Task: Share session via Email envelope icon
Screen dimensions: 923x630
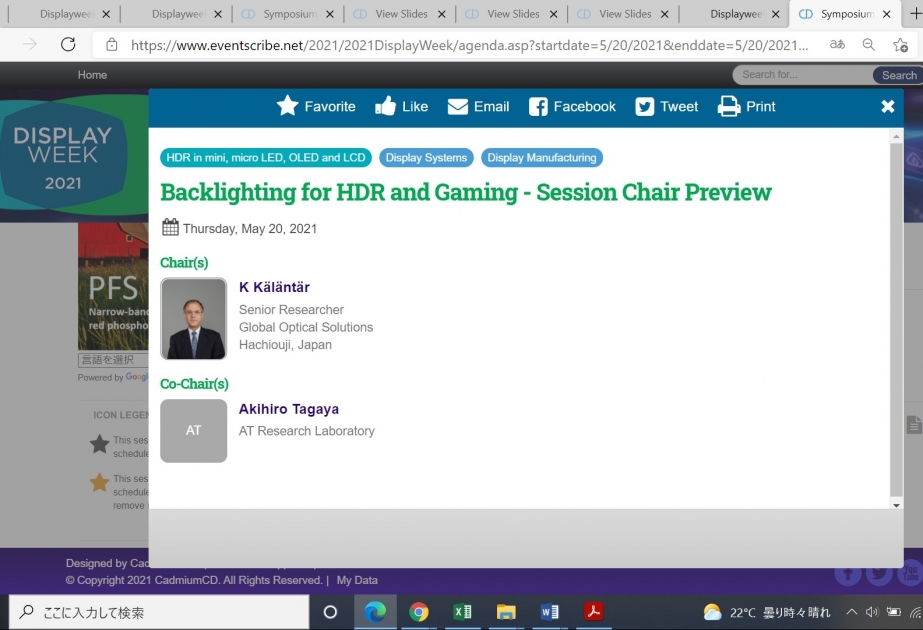Action: pos(457,107)
